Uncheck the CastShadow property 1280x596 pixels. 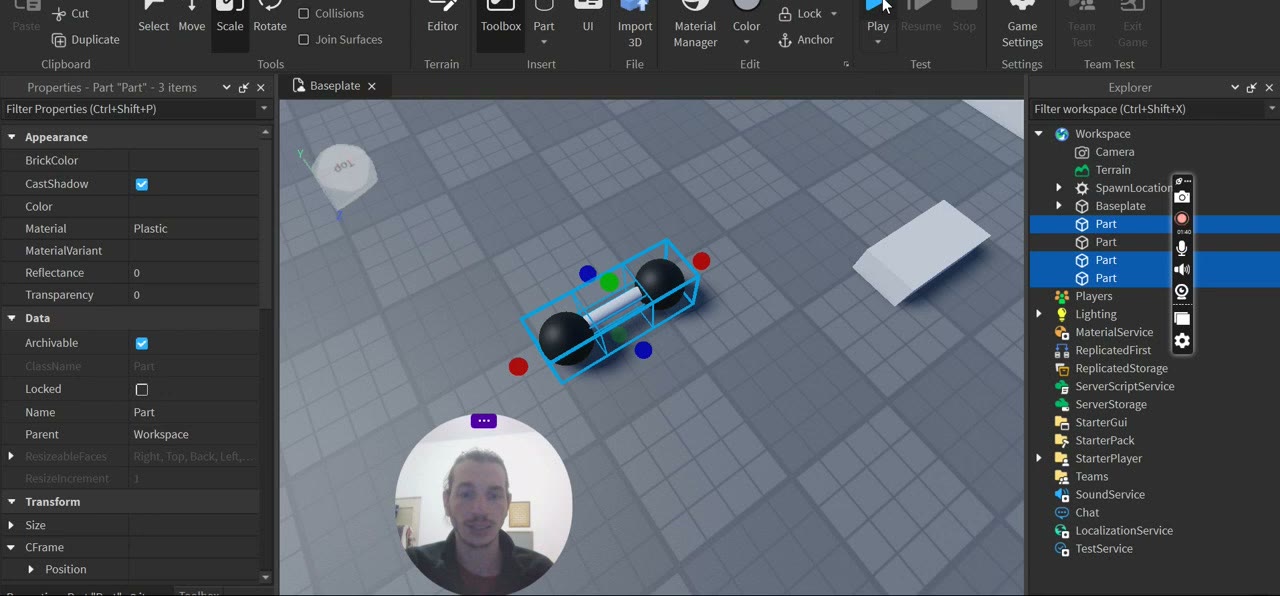[142, 184]
